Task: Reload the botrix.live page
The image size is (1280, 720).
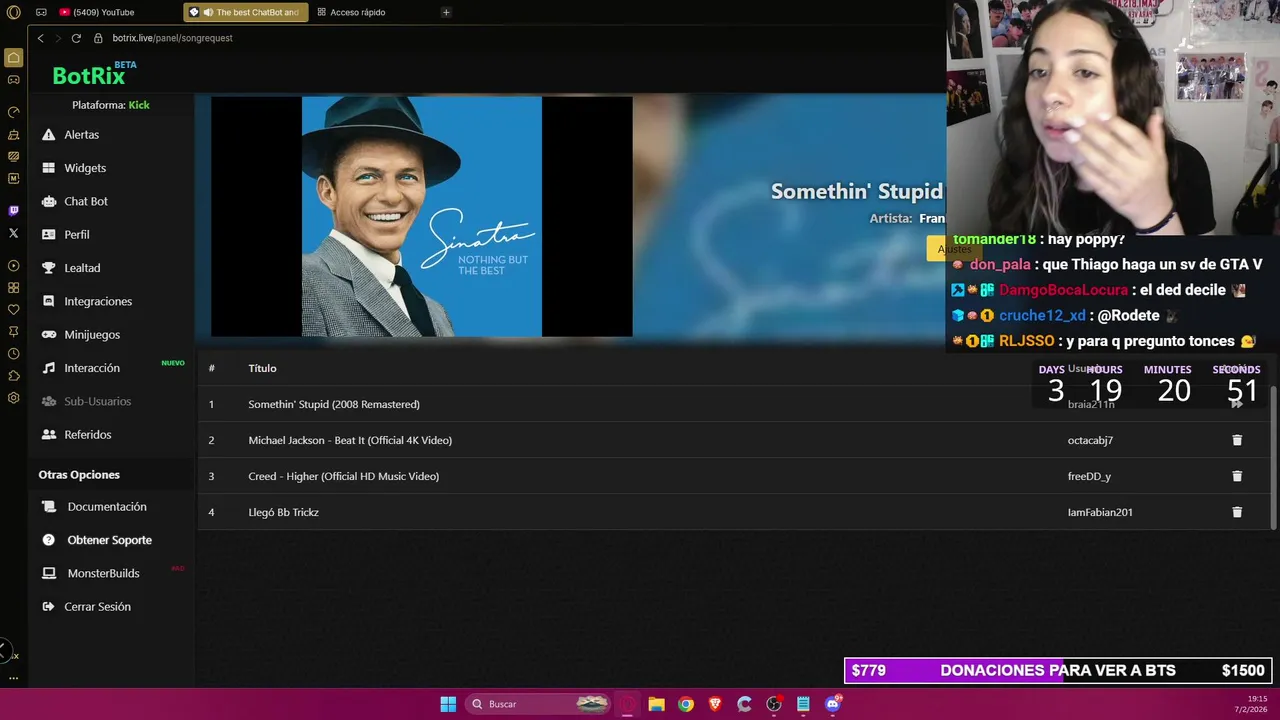Action: [x=76, y=38]
